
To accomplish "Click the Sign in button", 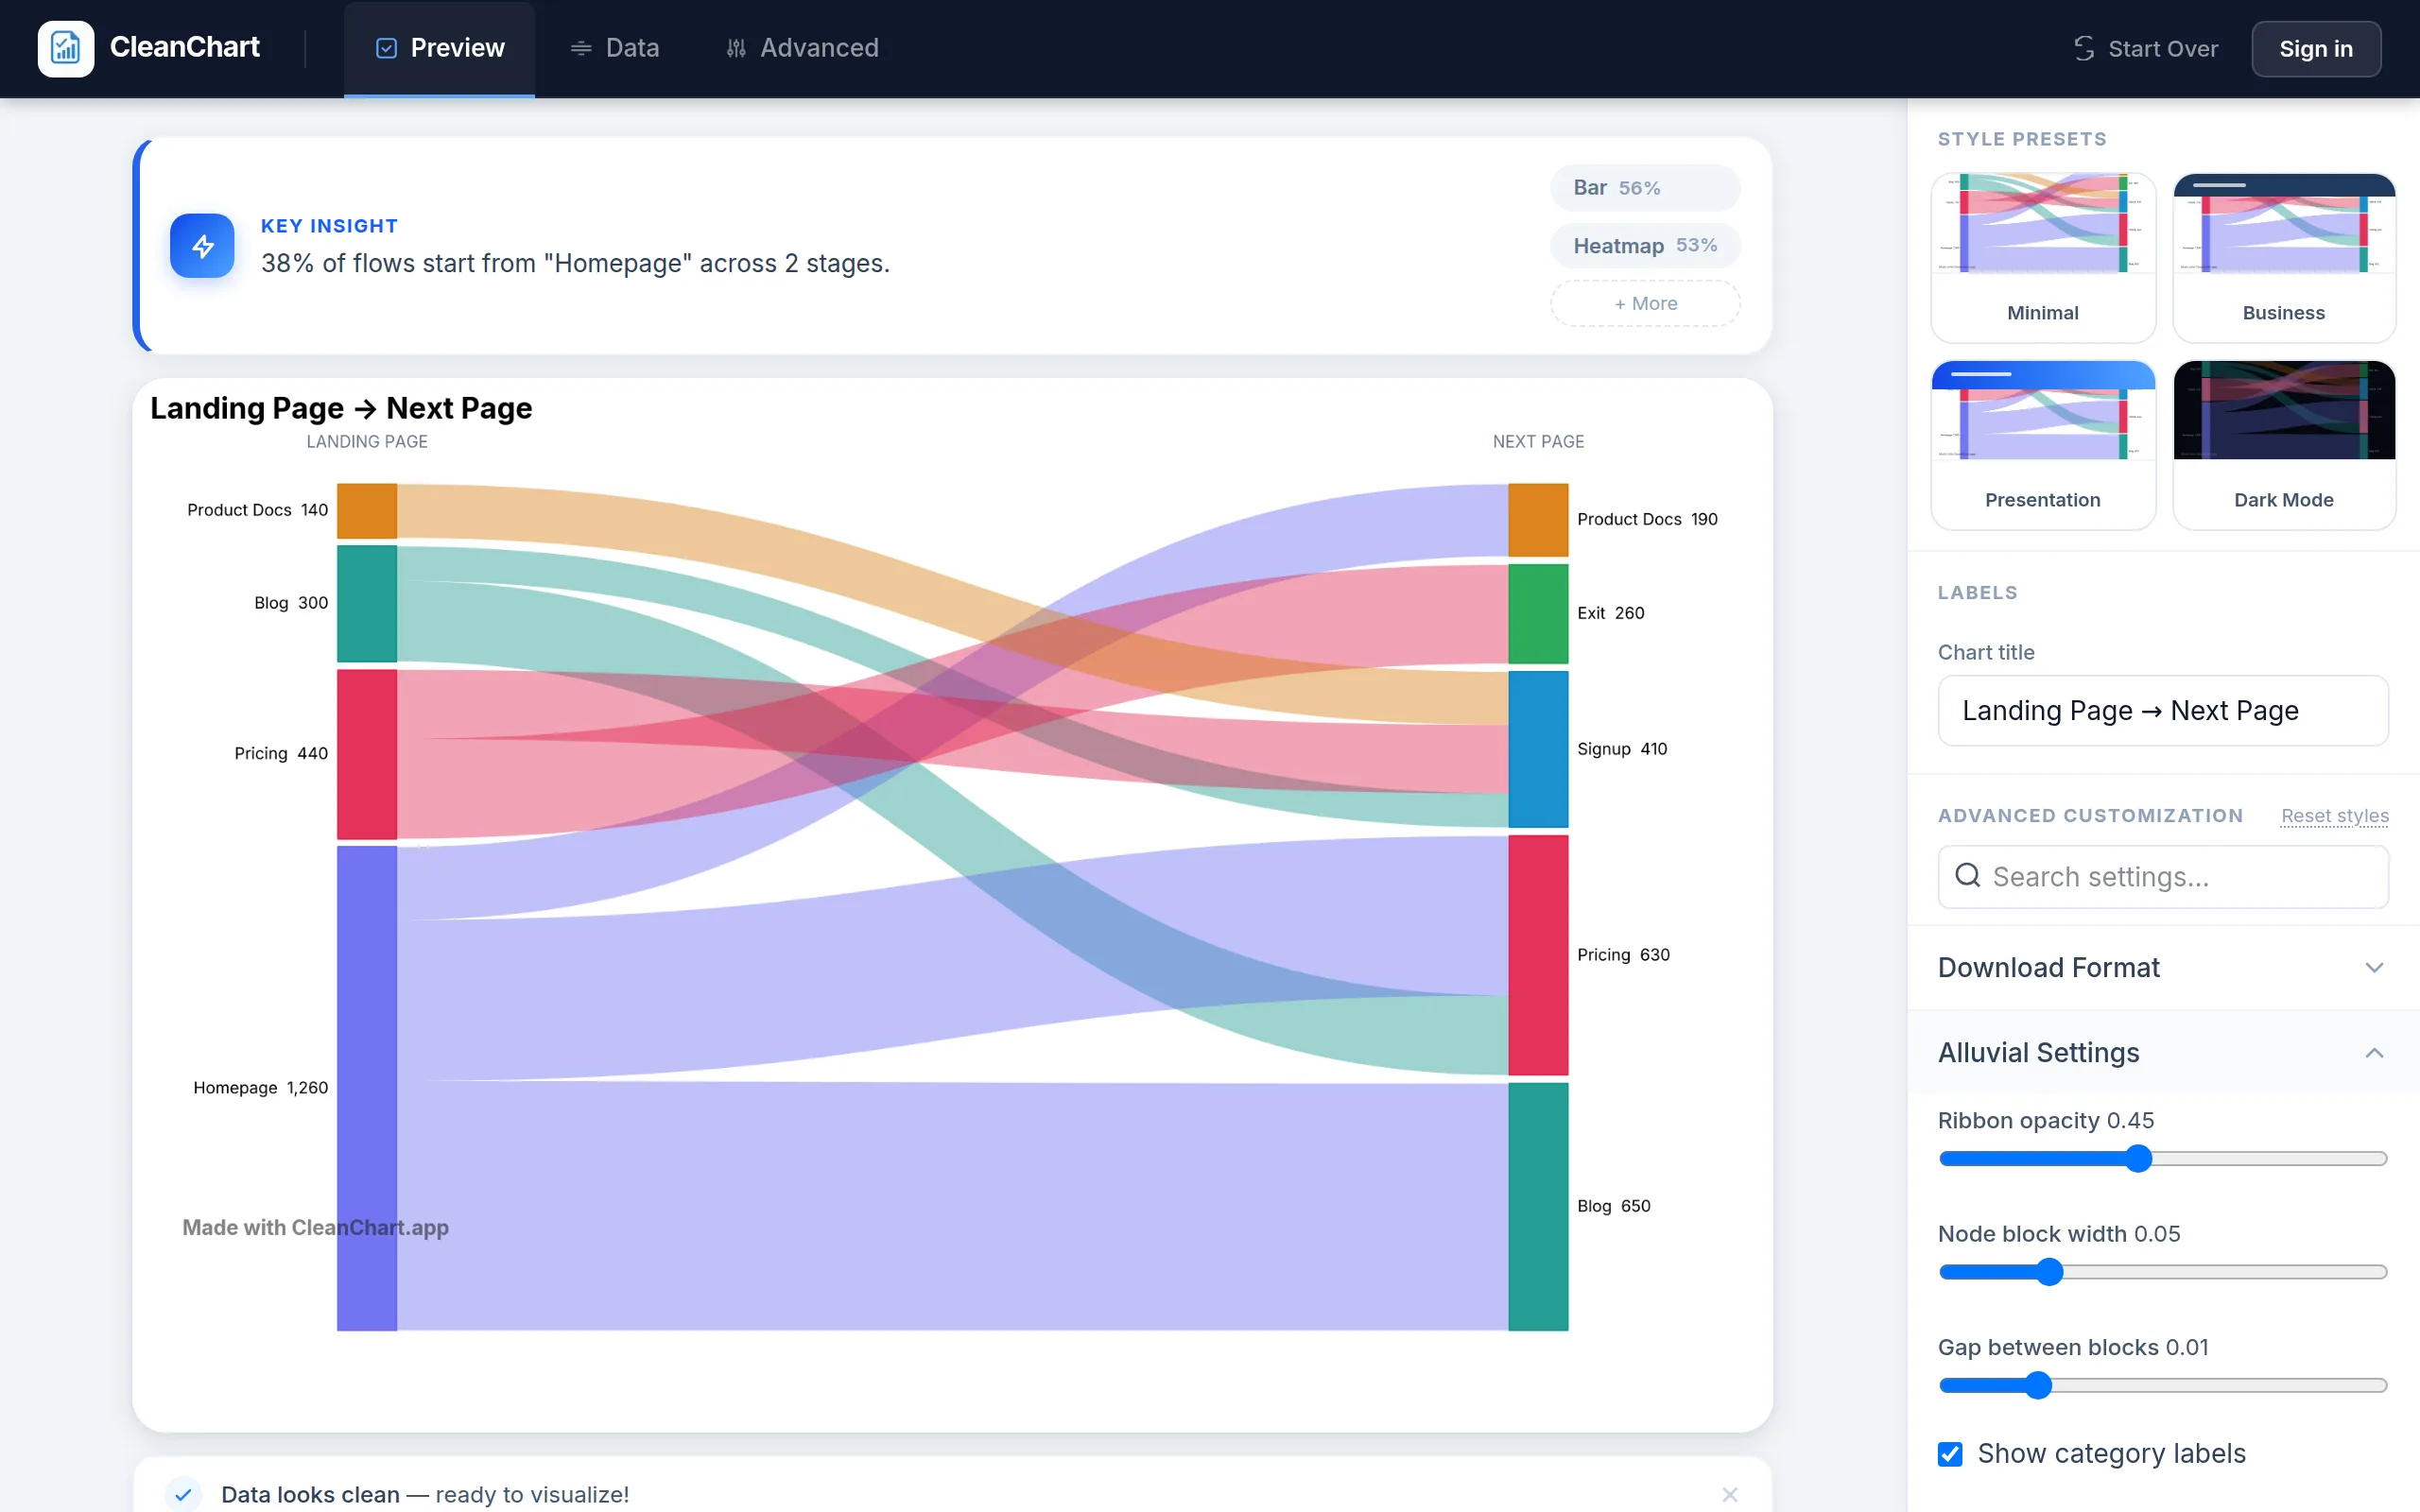I will [x=2315, y=48].
